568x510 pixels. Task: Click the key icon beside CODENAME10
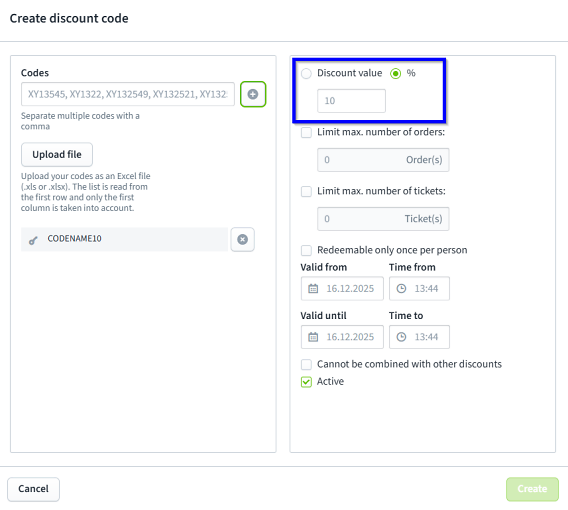[33, 240]
